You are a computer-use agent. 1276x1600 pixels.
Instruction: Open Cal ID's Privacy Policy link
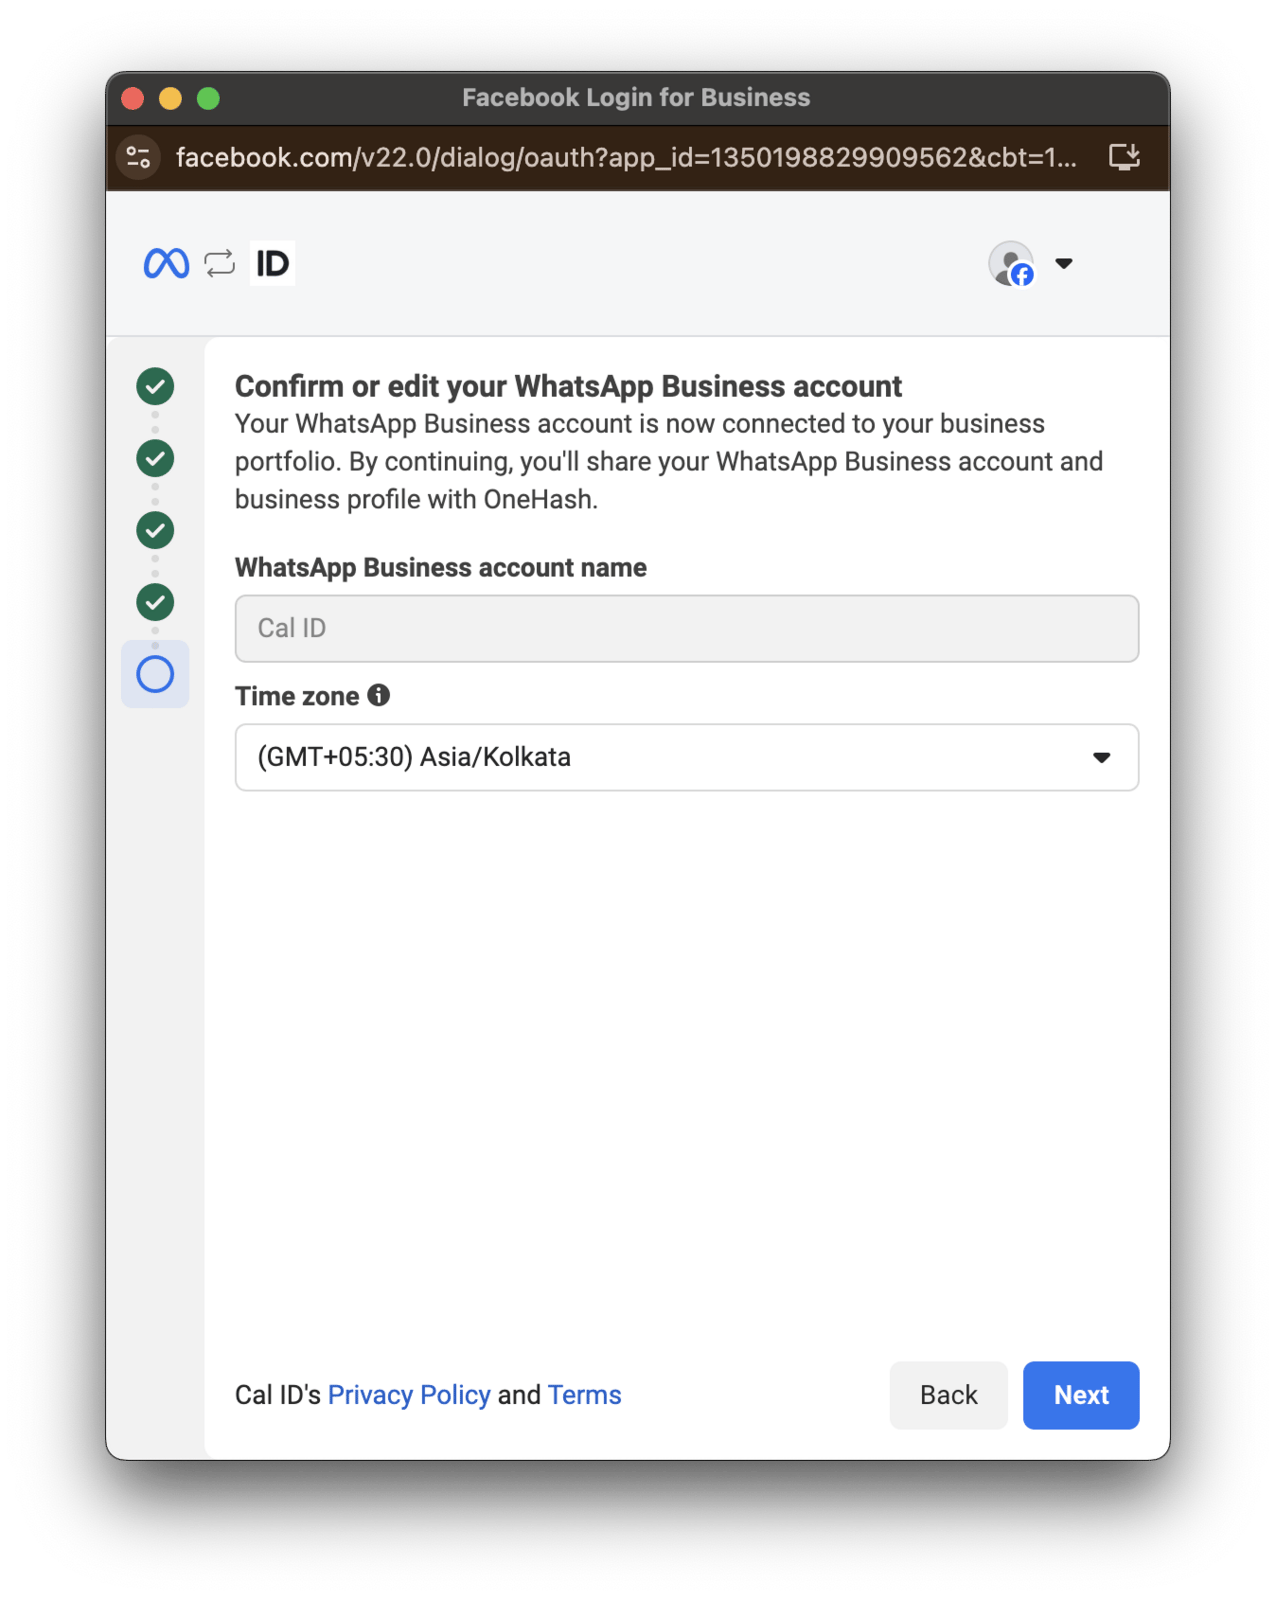409,1395
